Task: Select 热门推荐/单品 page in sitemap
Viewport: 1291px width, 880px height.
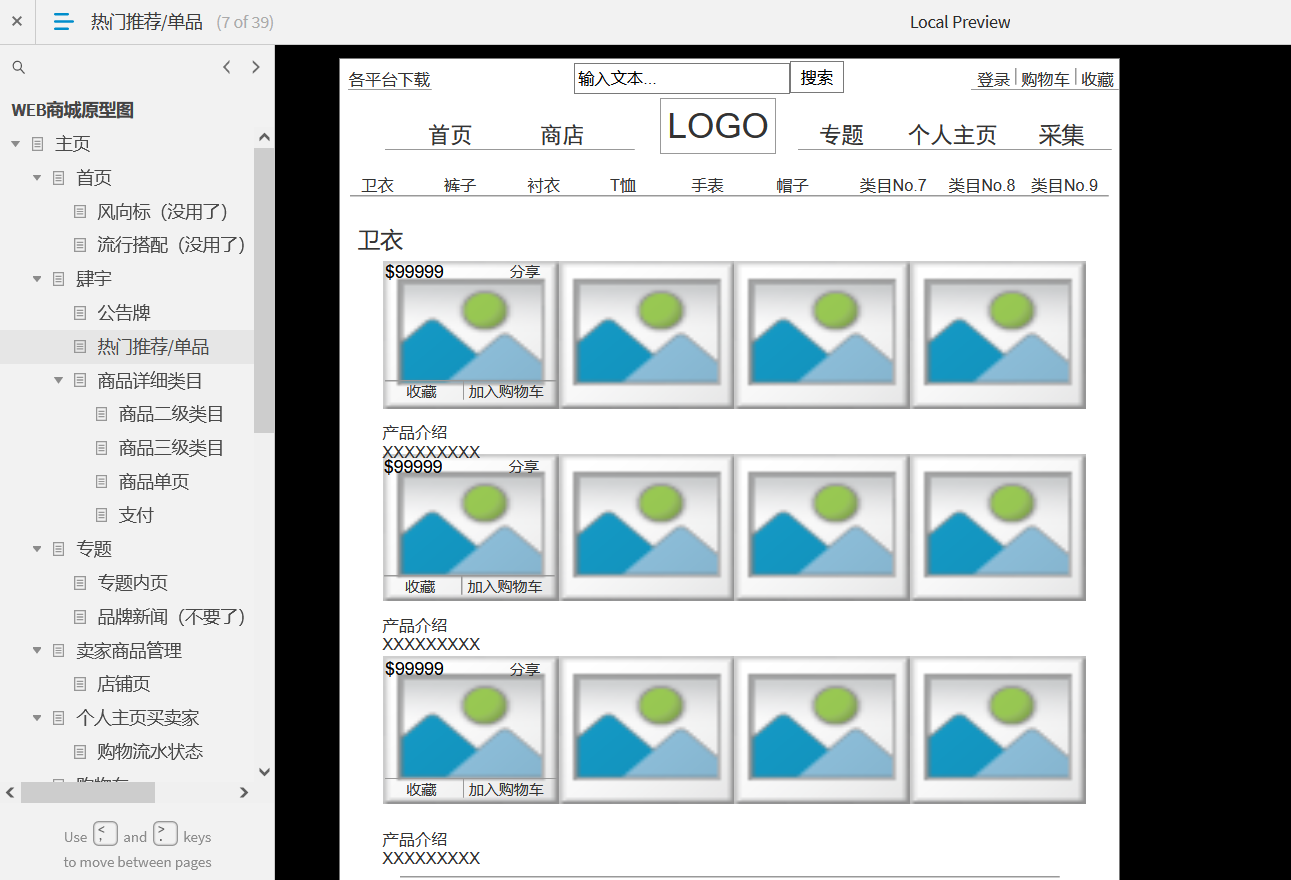Action: tap(153, 347)
